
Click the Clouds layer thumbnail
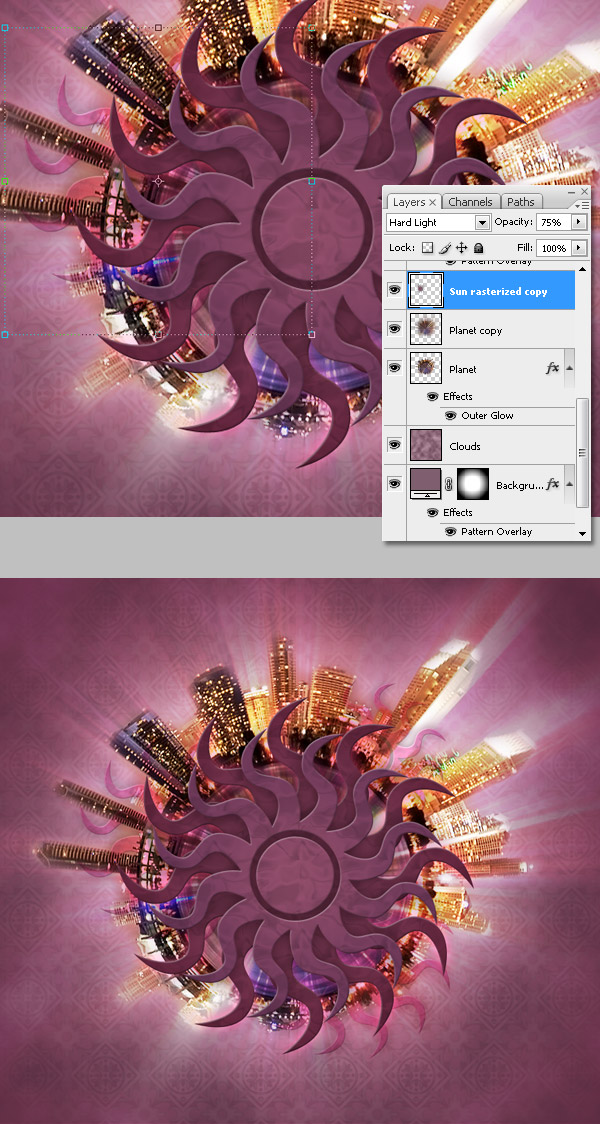click(x=426, y=445)
